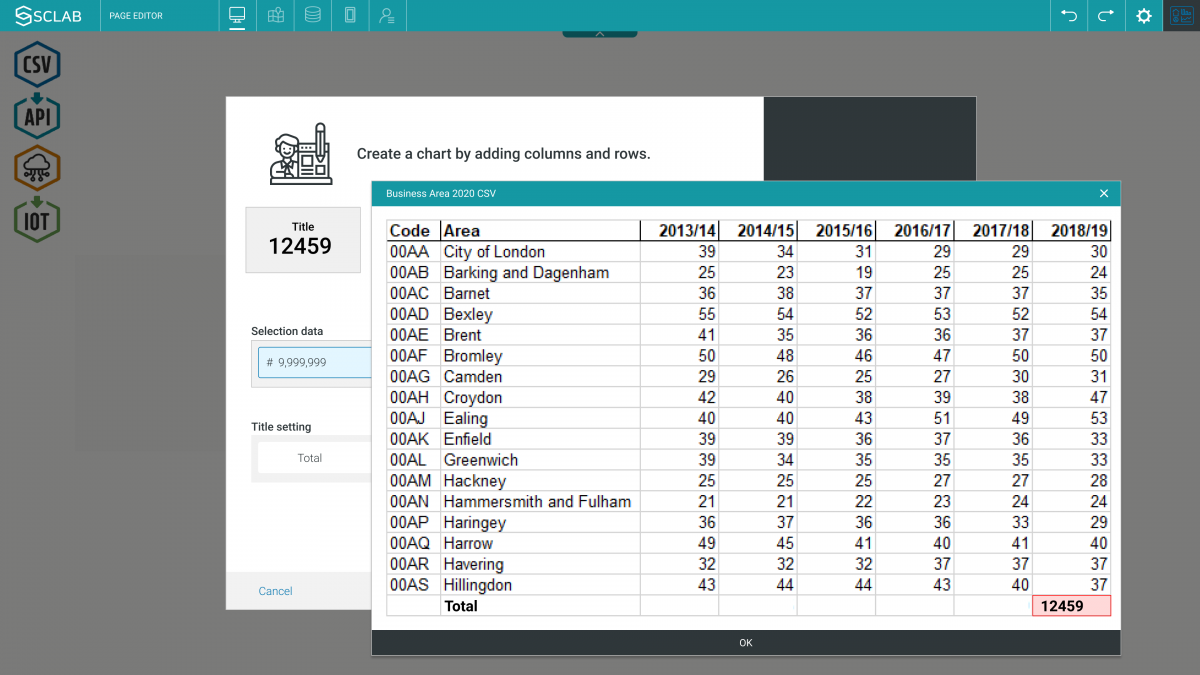Open the dashboard preview icon top right
1200x675 pixels.
click(1181, 15)
